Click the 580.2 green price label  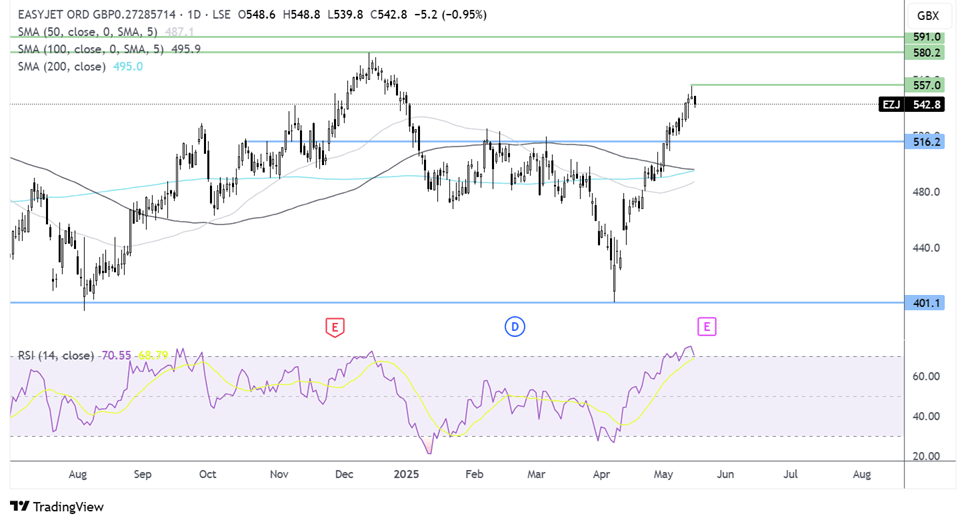click(927, 52)
